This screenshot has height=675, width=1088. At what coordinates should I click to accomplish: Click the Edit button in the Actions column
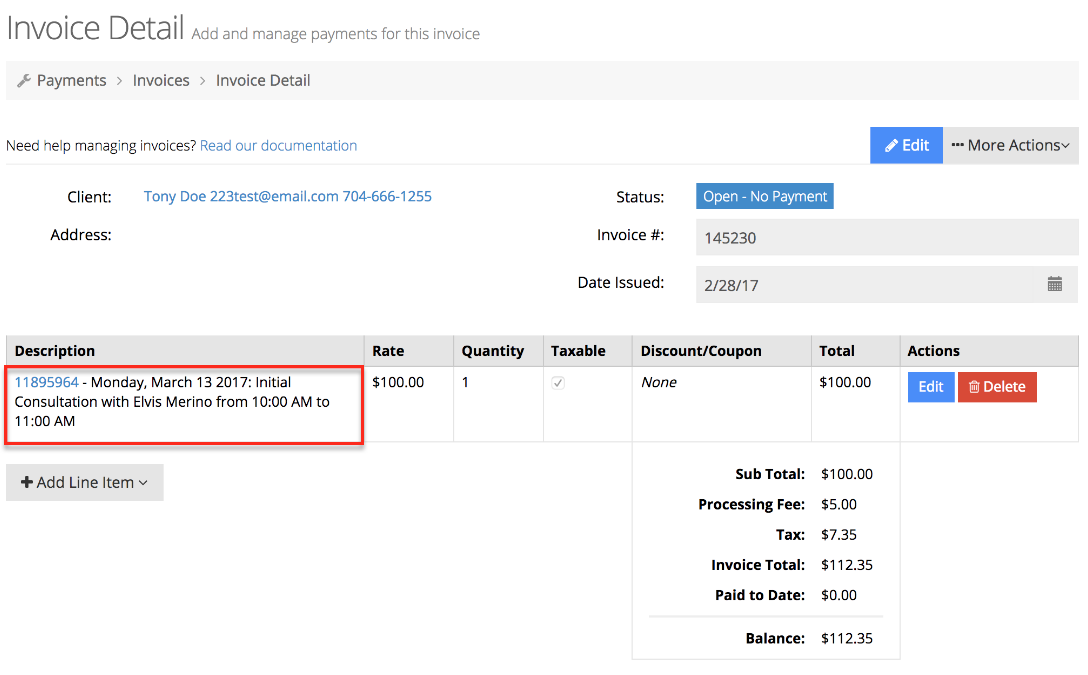[930, 387]
